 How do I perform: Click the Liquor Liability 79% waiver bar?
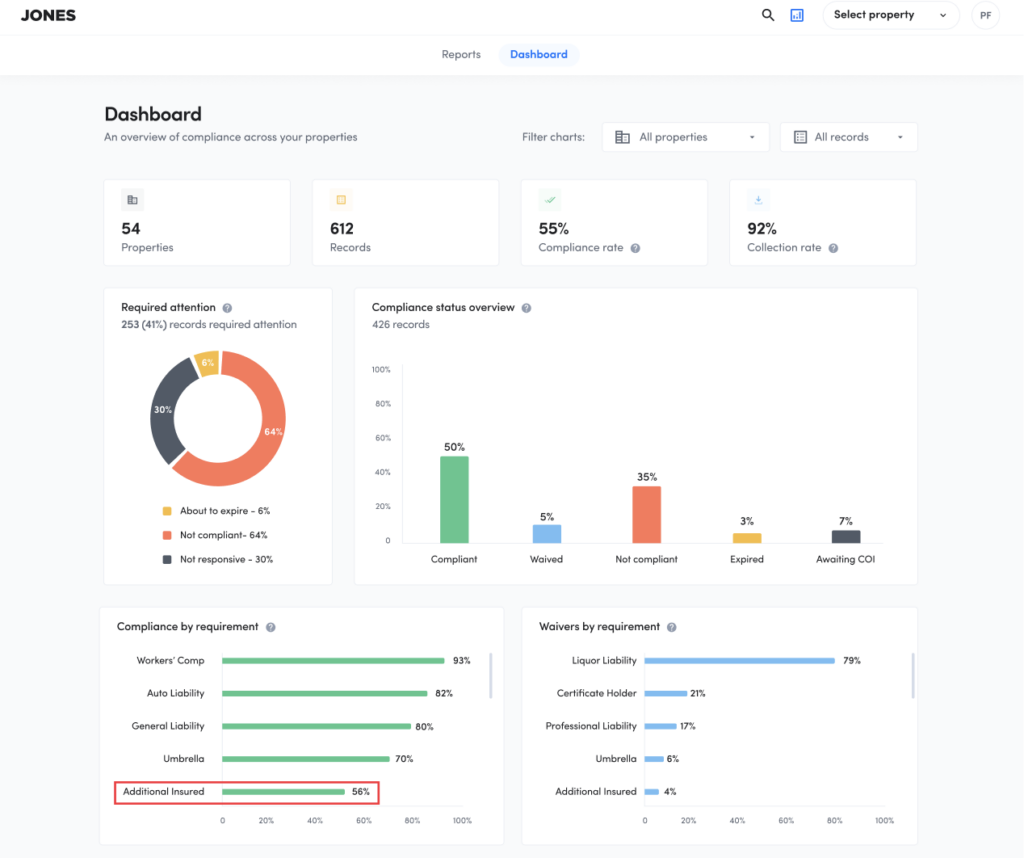(x=739, y=661)
